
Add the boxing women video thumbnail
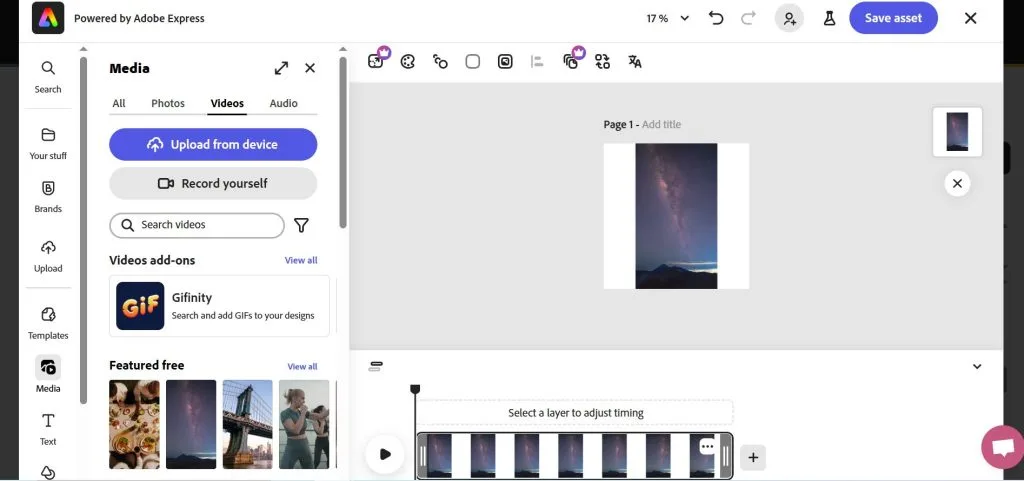pyautogui.click(x=304, y=424)
